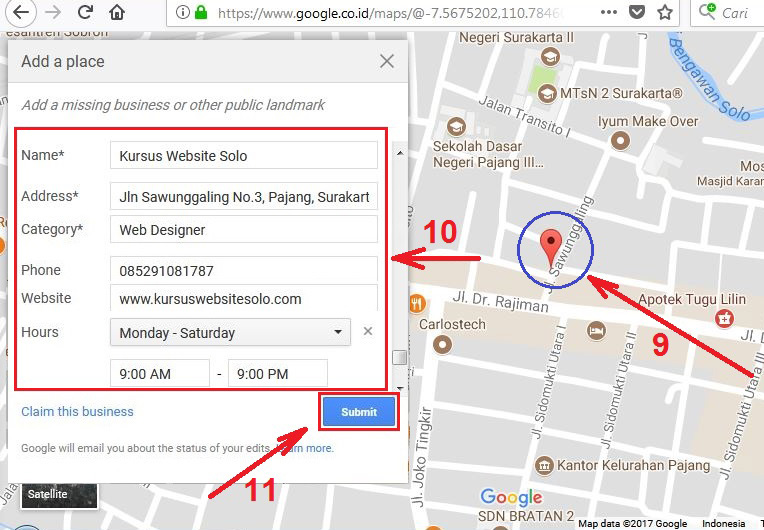Click the Website input field
764x530 pixels.
[244, 298]
